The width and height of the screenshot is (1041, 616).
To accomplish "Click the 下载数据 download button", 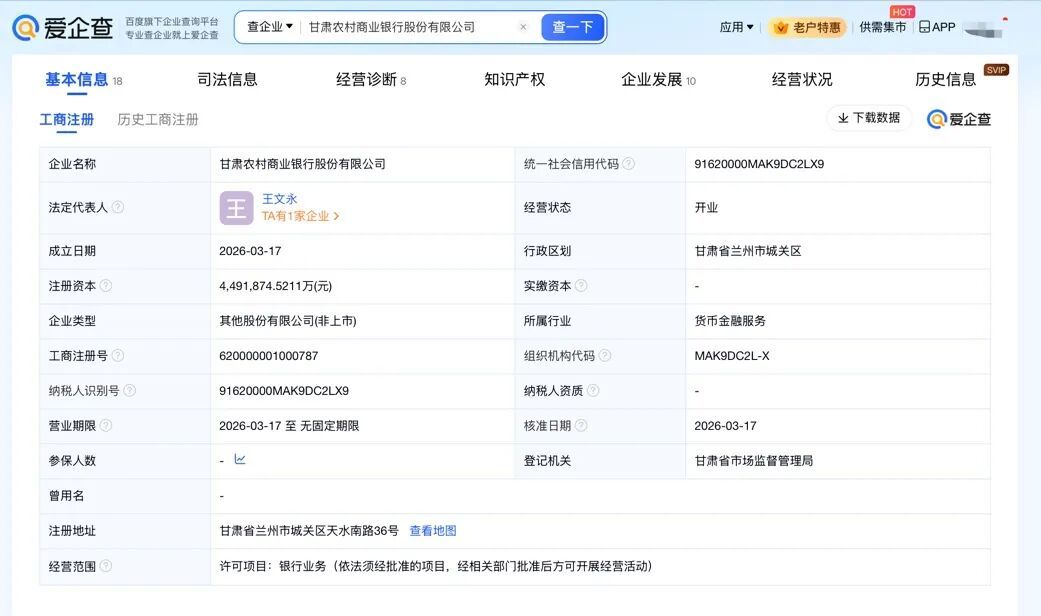I will click(868, 118).
